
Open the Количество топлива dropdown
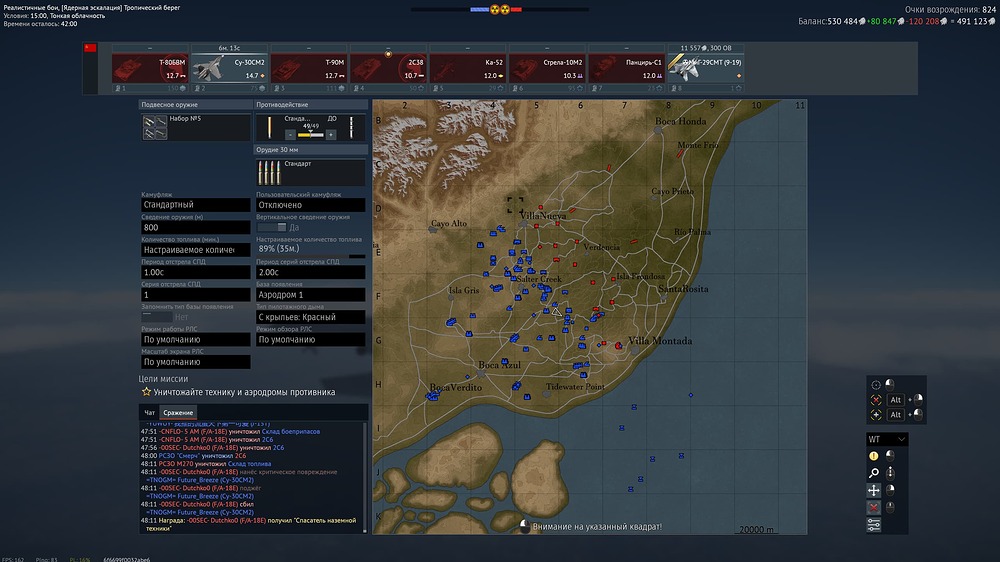pyautogui.click(x=195, y=249)
